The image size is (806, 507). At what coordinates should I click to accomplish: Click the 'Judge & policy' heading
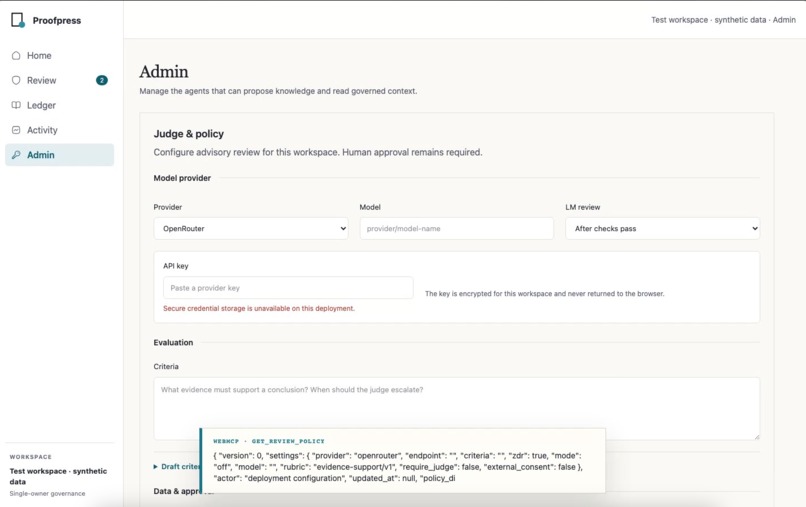tap(189, 134)
